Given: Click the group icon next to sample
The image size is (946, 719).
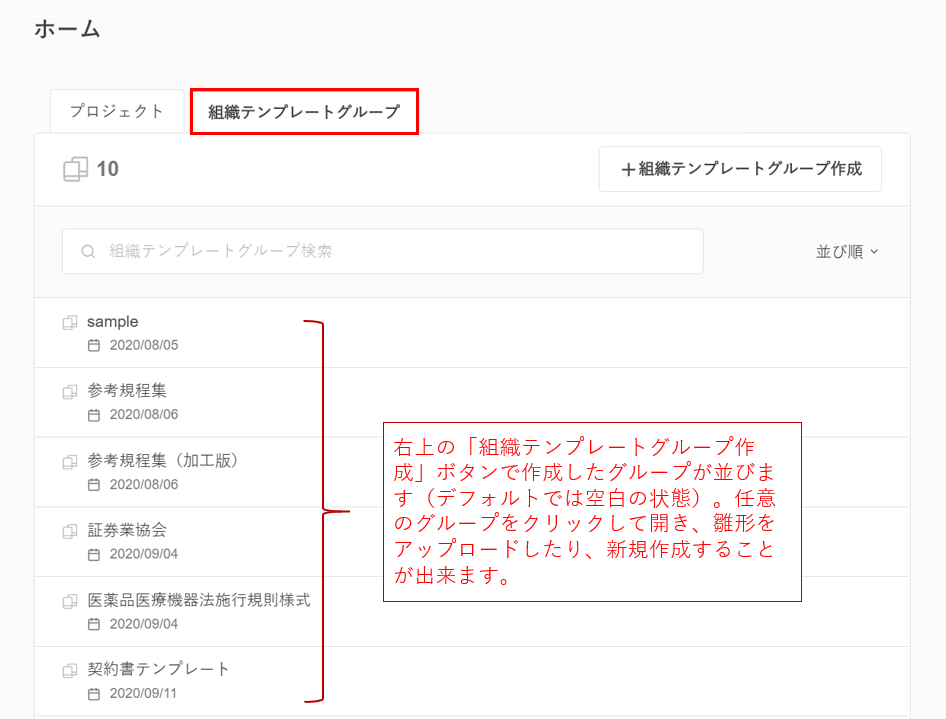Looking at the screenshot, I should (x=70, y=323).
